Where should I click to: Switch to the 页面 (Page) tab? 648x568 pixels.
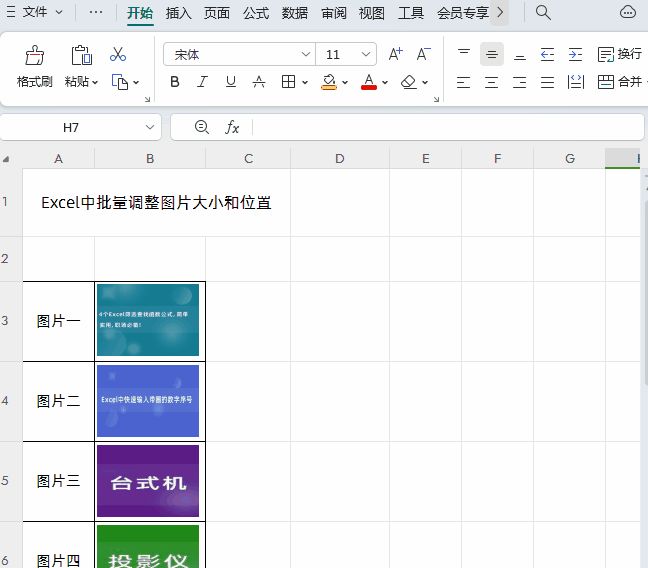(x=217, y=13)
